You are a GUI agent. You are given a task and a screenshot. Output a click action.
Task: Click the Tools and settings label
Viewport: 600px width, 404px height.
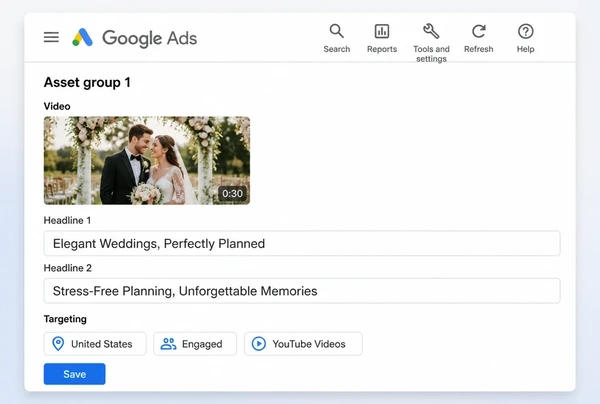[431, 54]
